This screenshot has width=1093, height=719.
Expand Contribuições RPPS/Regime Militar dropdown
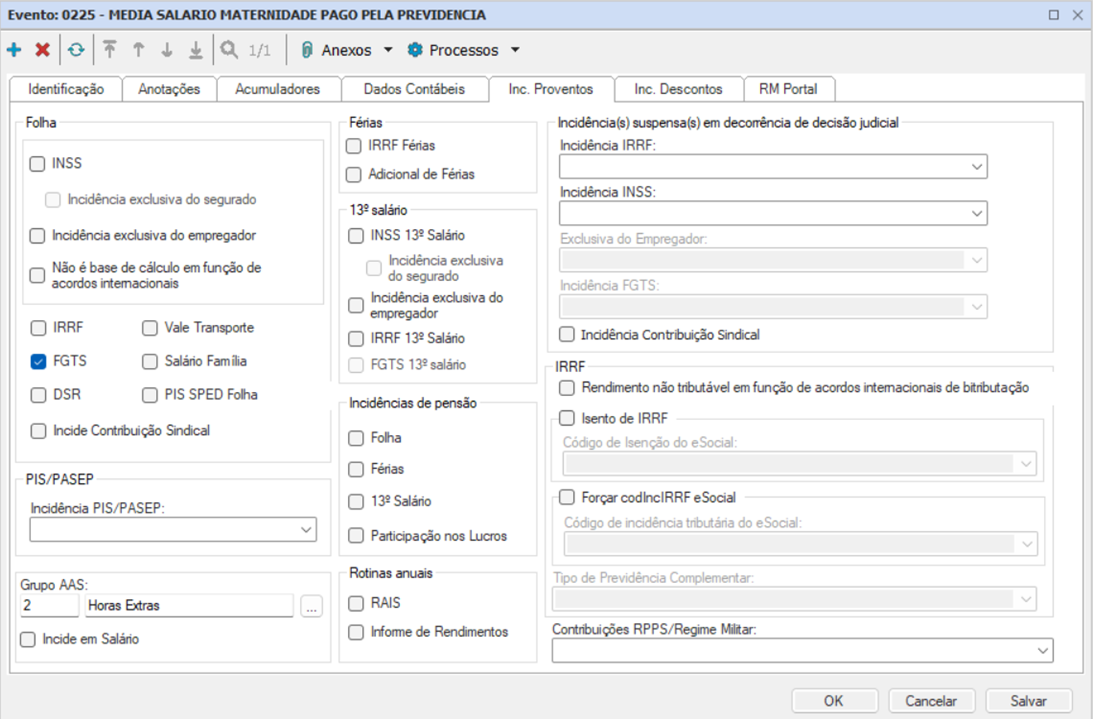1043,651
